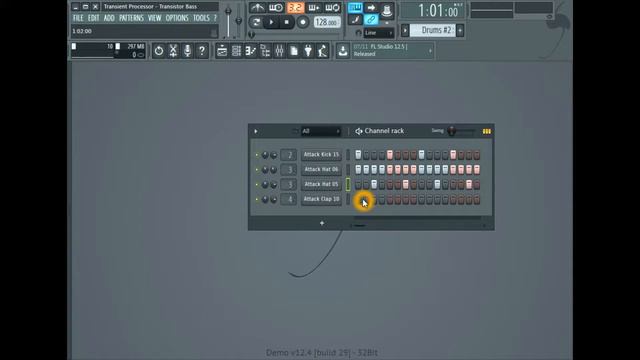Open the plugin picker plug icon

[308, 51]
